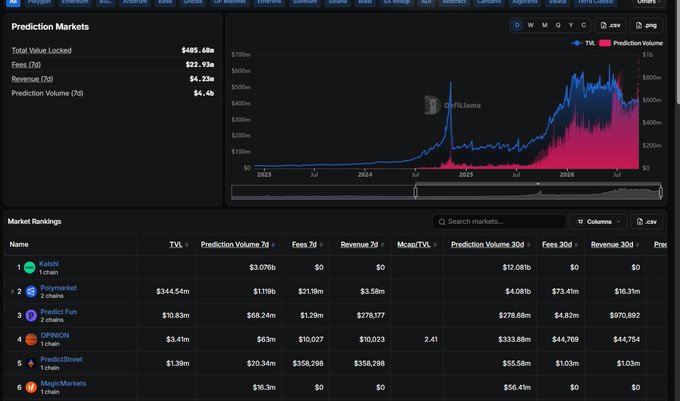Expand the Polymarket row chevron
Screen dimensions: 680x401
[x=12, y=291]
